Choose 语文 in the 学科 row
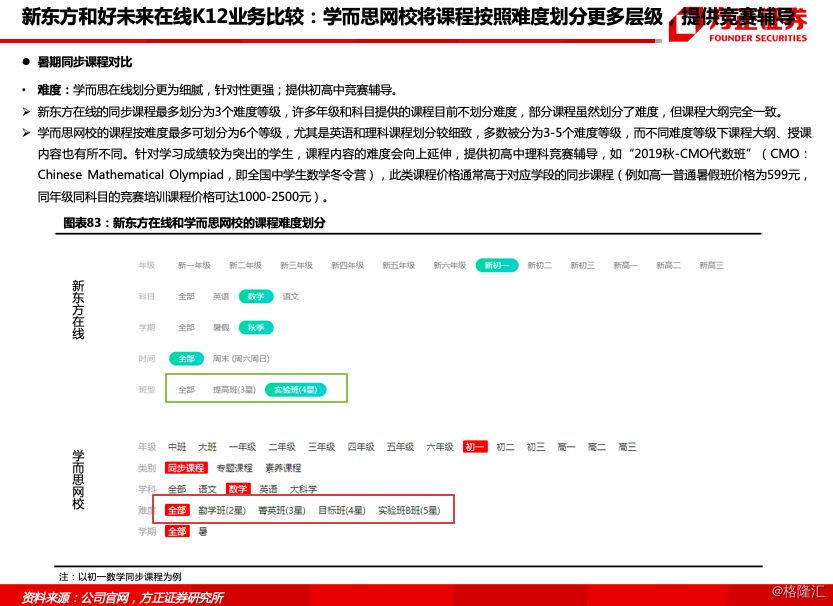The width and height of the screenshot is (833, 606). tap(207, 489)
